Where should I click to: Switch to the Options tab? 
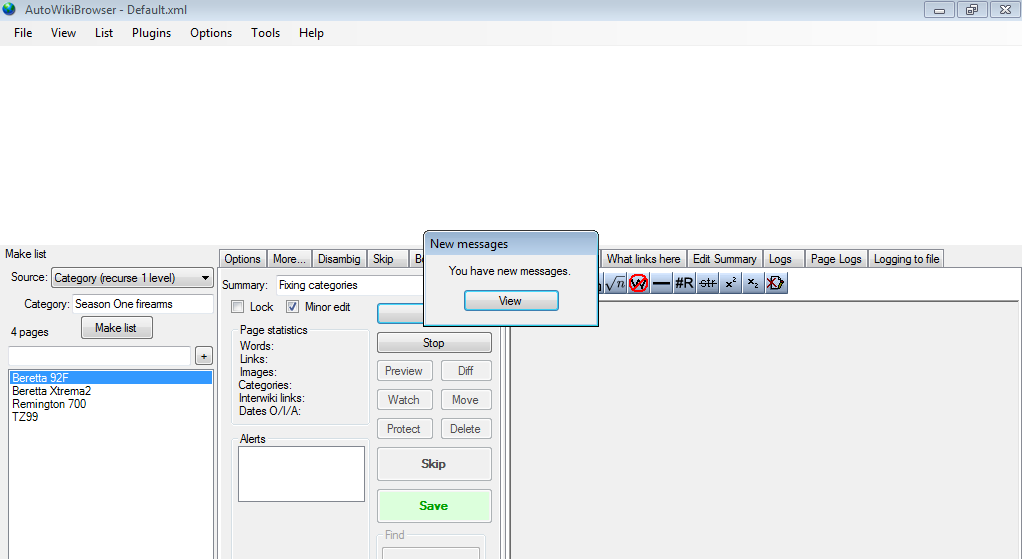coord(242,259)
